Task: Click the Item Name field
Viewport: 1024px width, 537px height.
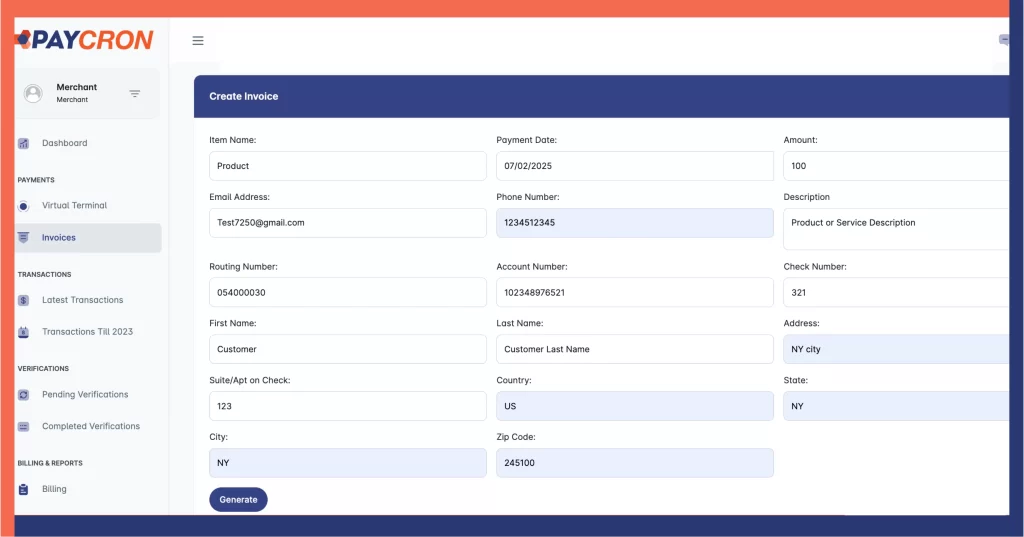Action: 347,166
